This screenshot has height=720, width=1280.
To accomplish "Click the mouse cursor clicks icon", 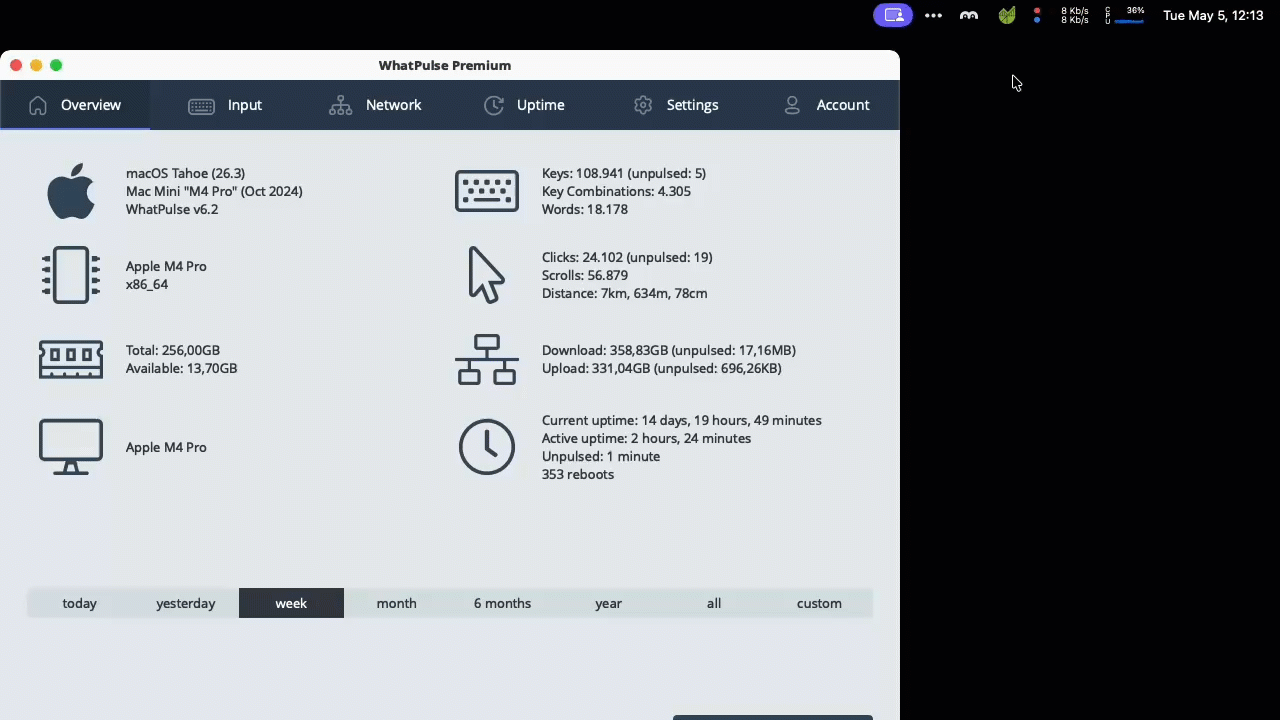I will [x=487, y=275].
